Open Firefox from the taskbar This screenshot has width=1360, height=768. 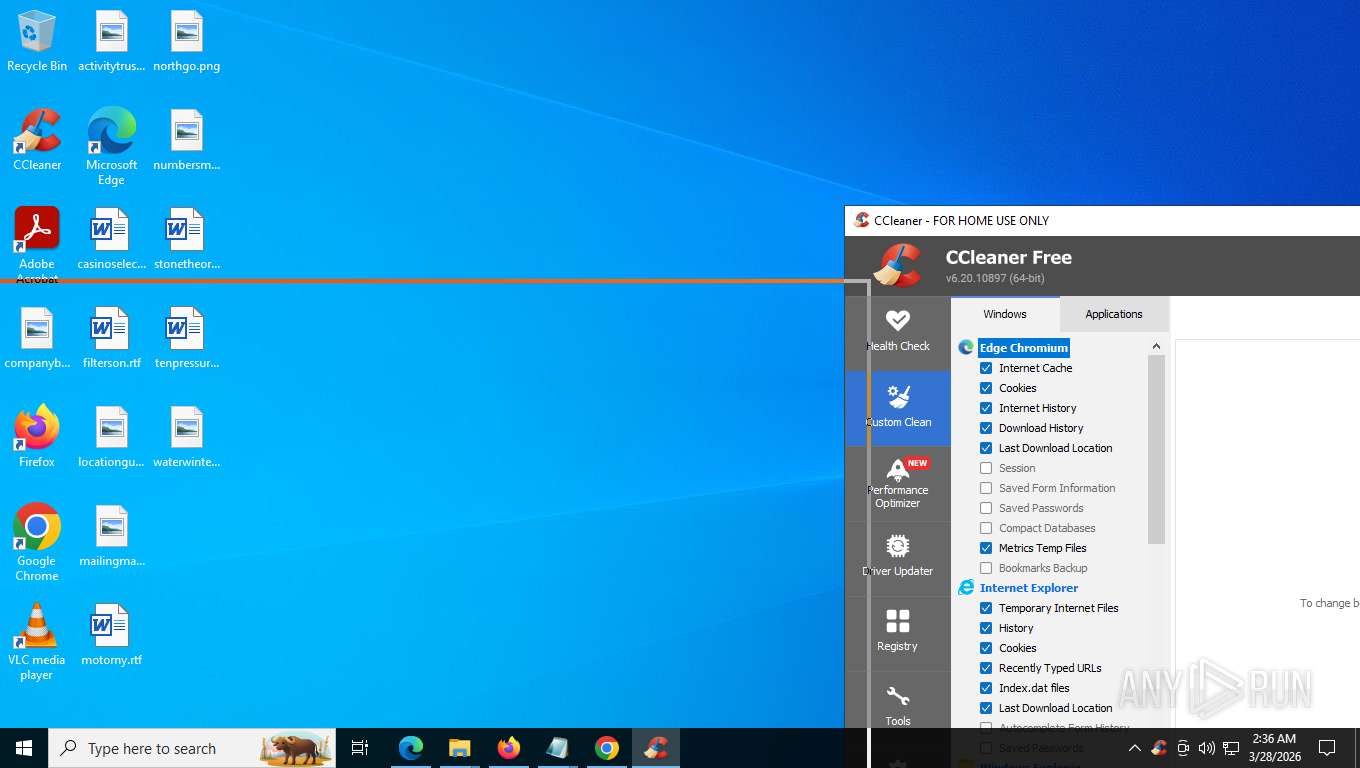[x=509, y=748]
